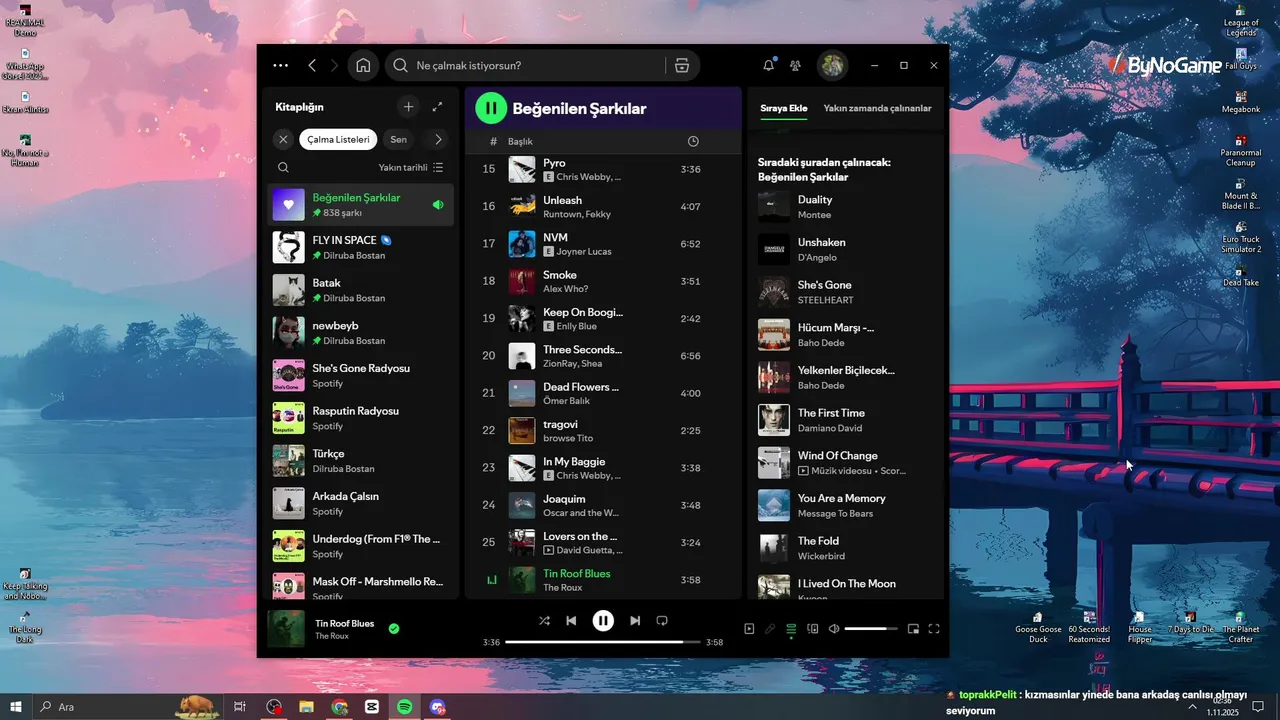This screenshot has width=1280, height=720.
Task: Open the notifications bell
Action: tap(768, 65)
